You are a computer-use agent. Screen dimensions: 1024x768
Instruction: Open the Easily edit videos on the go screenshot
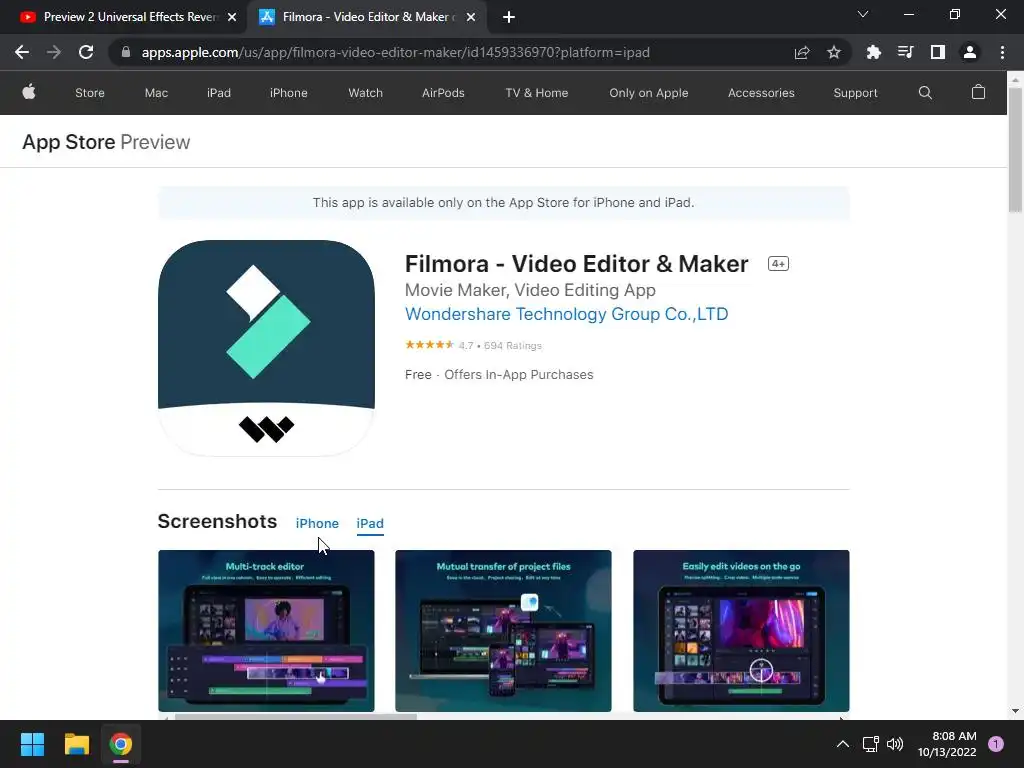[x=741, y=631]
